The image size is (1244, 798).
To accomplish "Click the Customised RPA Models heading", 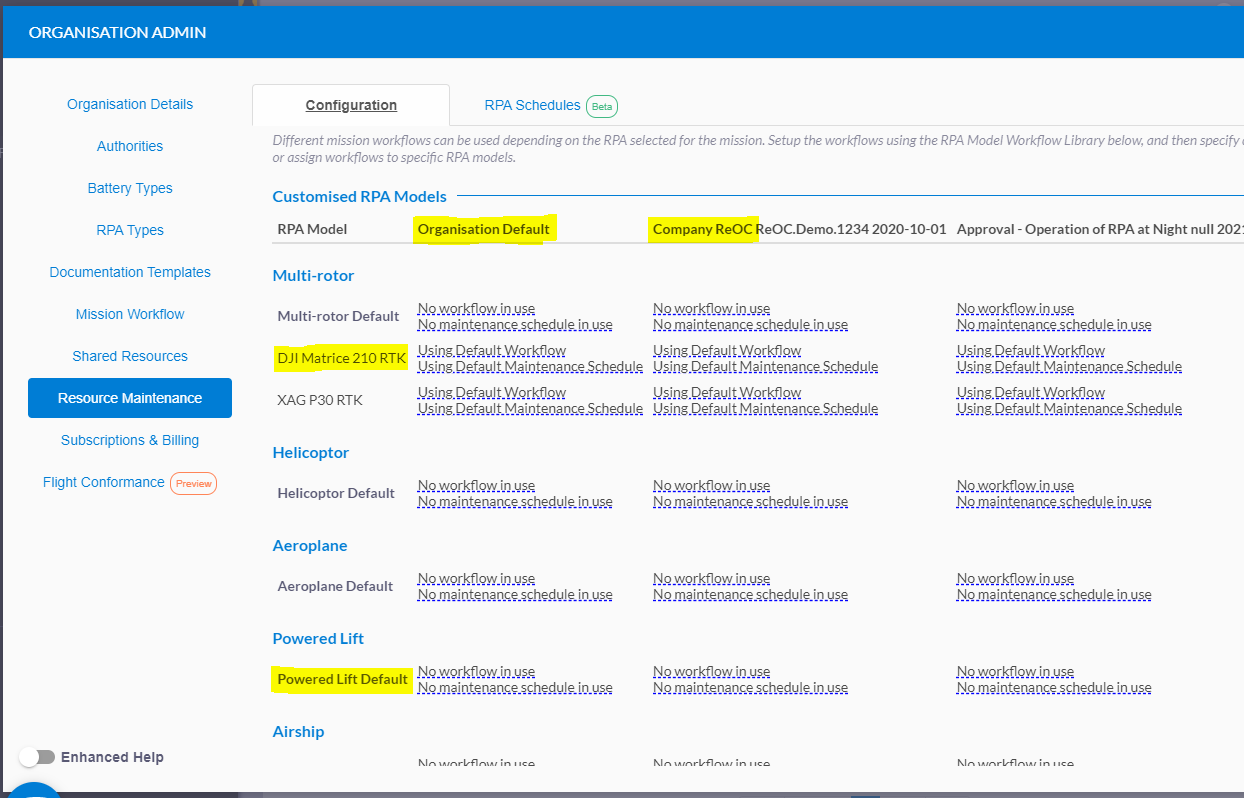I will point(360,196).
